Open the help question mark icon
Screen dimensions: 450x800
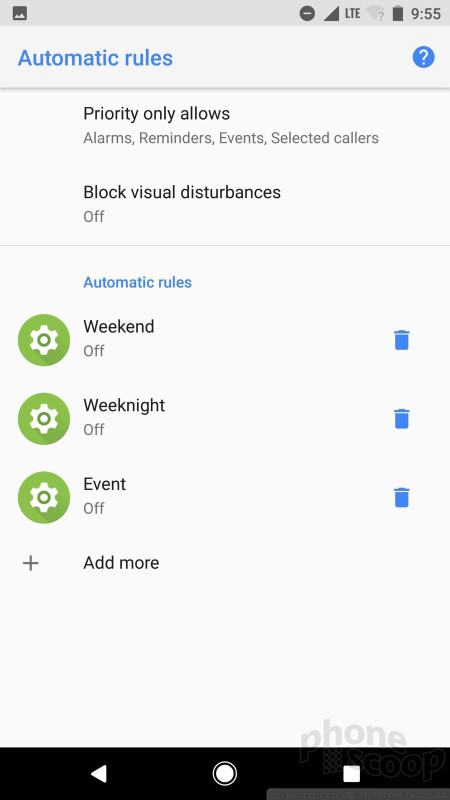[x=423, y=57]
